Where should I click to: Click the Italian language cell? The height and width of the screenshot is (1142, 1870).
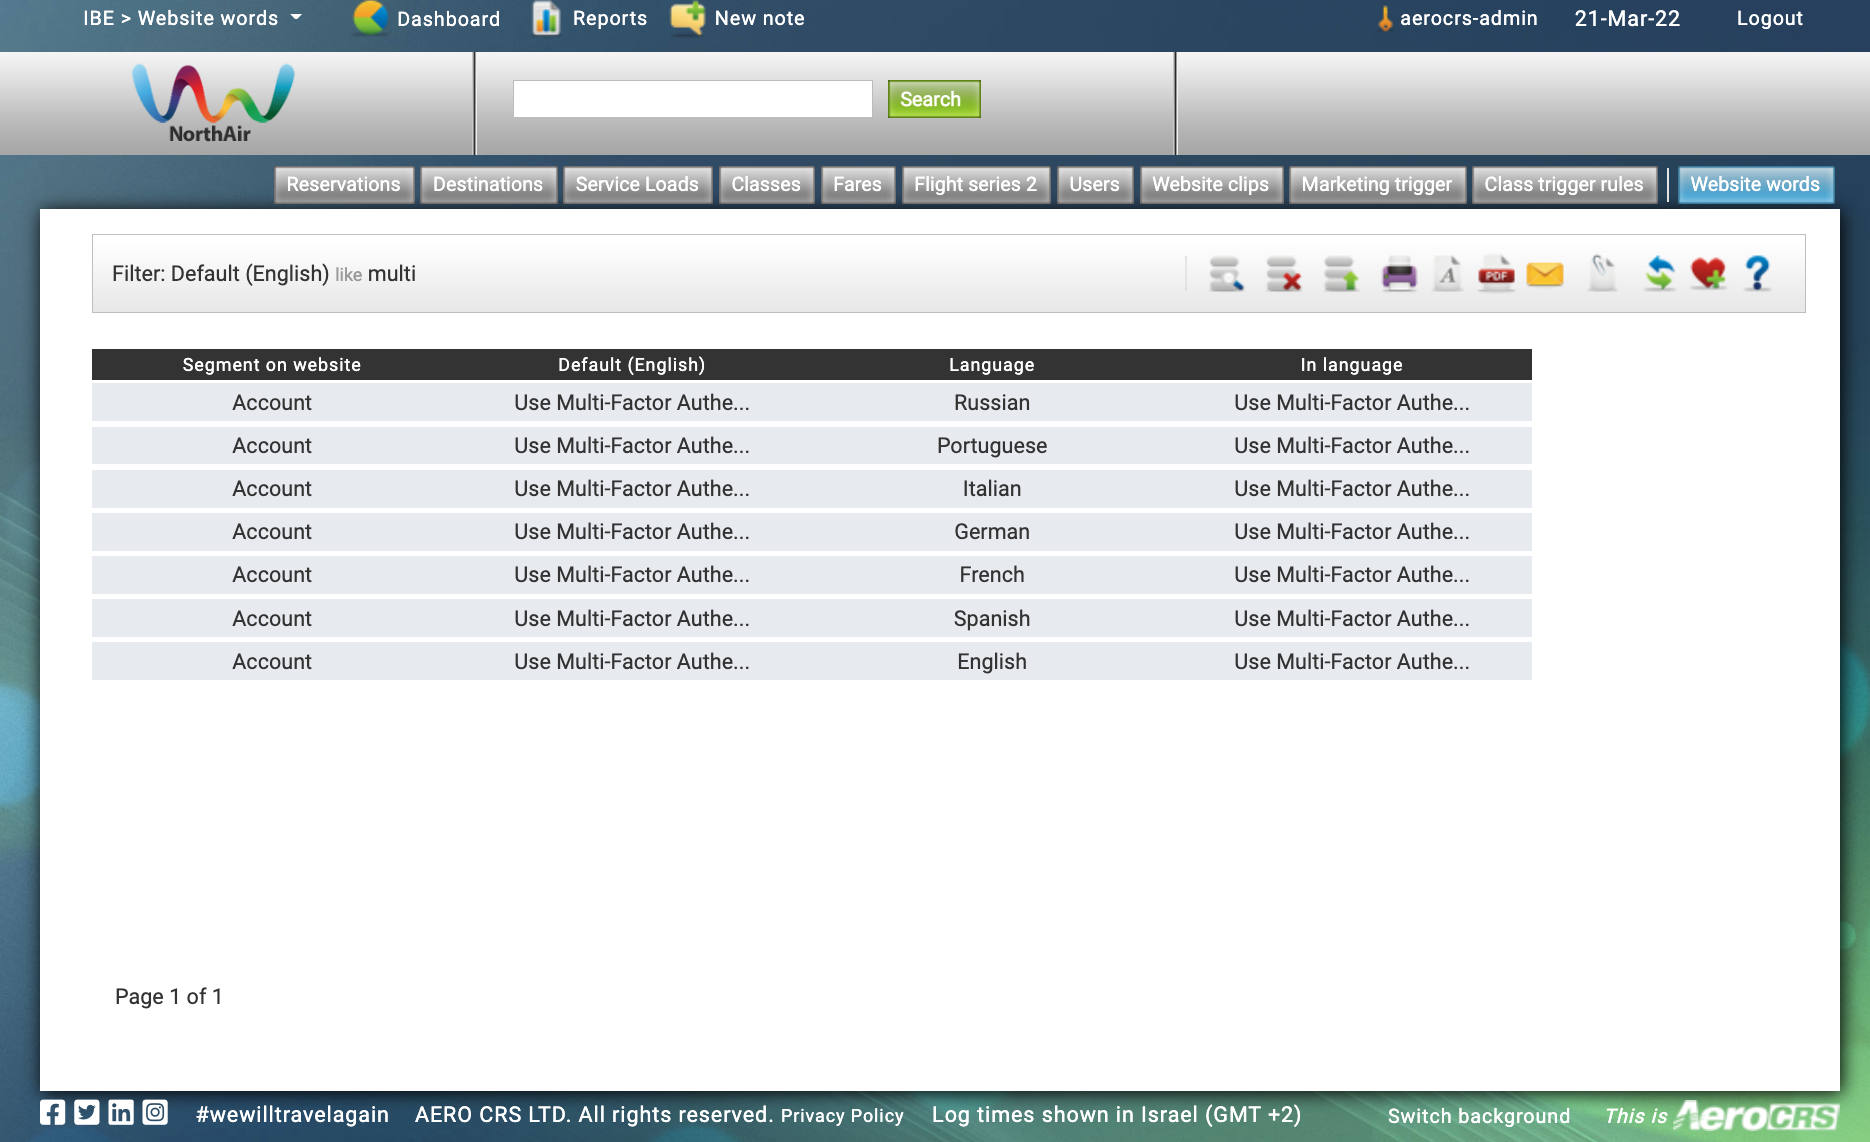point(992,489)
